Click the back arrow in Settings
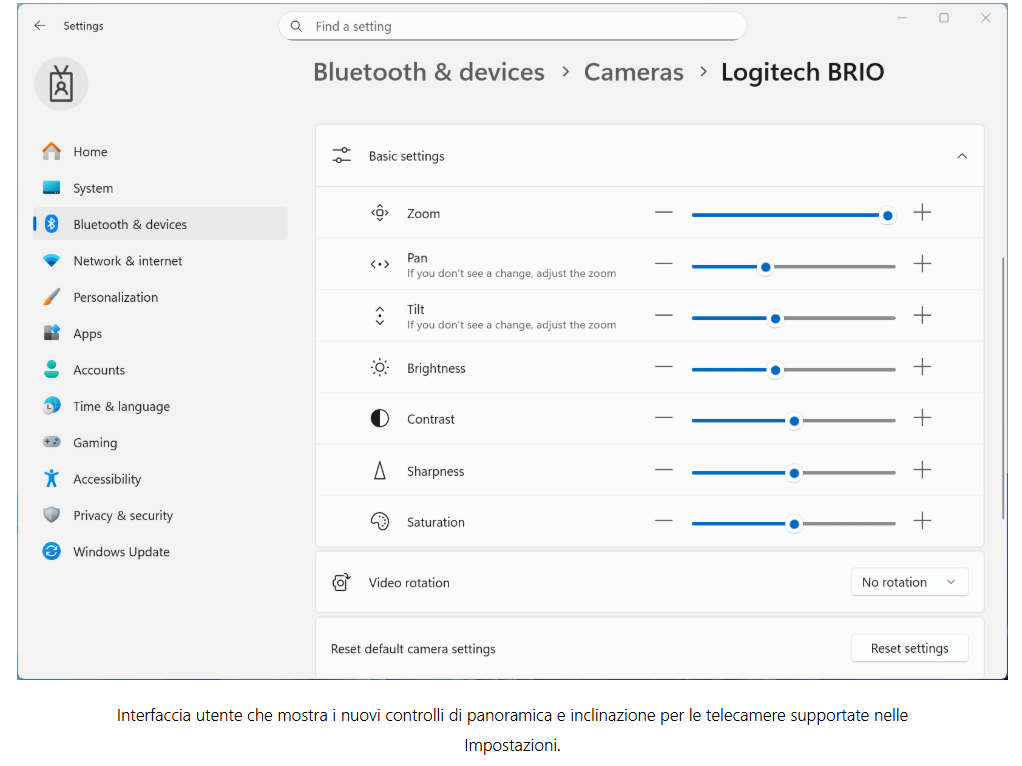Viewport: 1022px width, 766px height. pos(40,26)
